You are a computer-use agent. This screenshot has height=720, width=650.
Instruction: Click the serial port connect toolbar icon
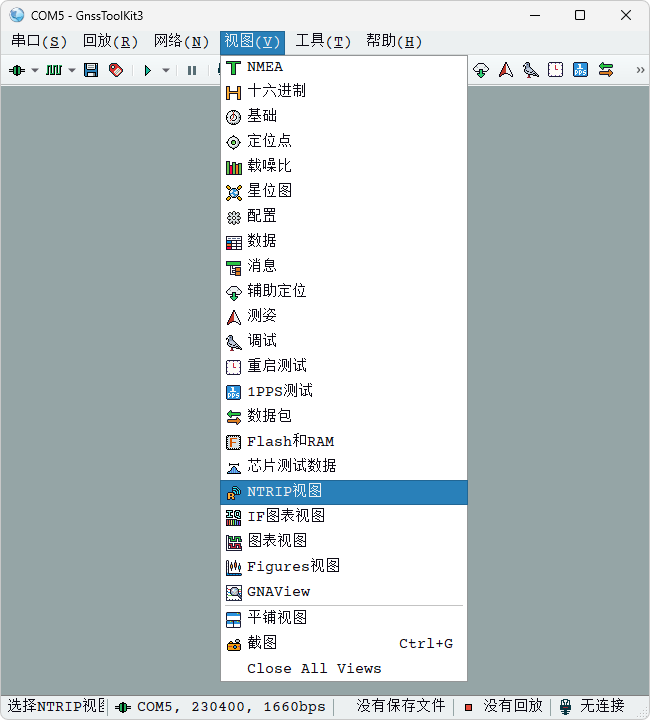(17, 70)
